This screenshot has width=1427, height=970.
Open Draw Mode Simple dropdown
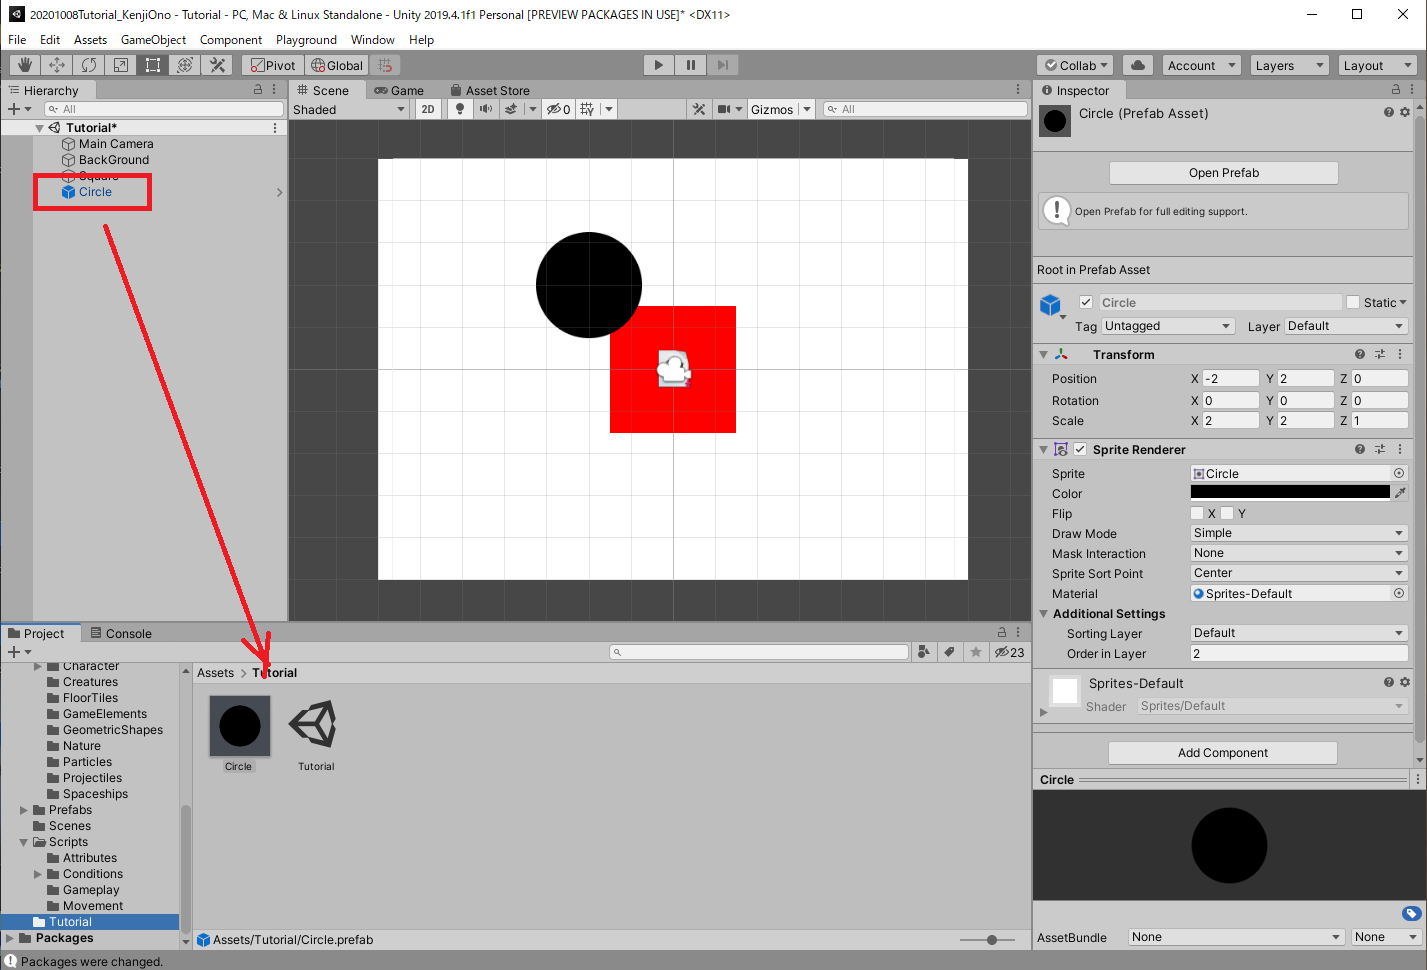(x=1299, y=533)
